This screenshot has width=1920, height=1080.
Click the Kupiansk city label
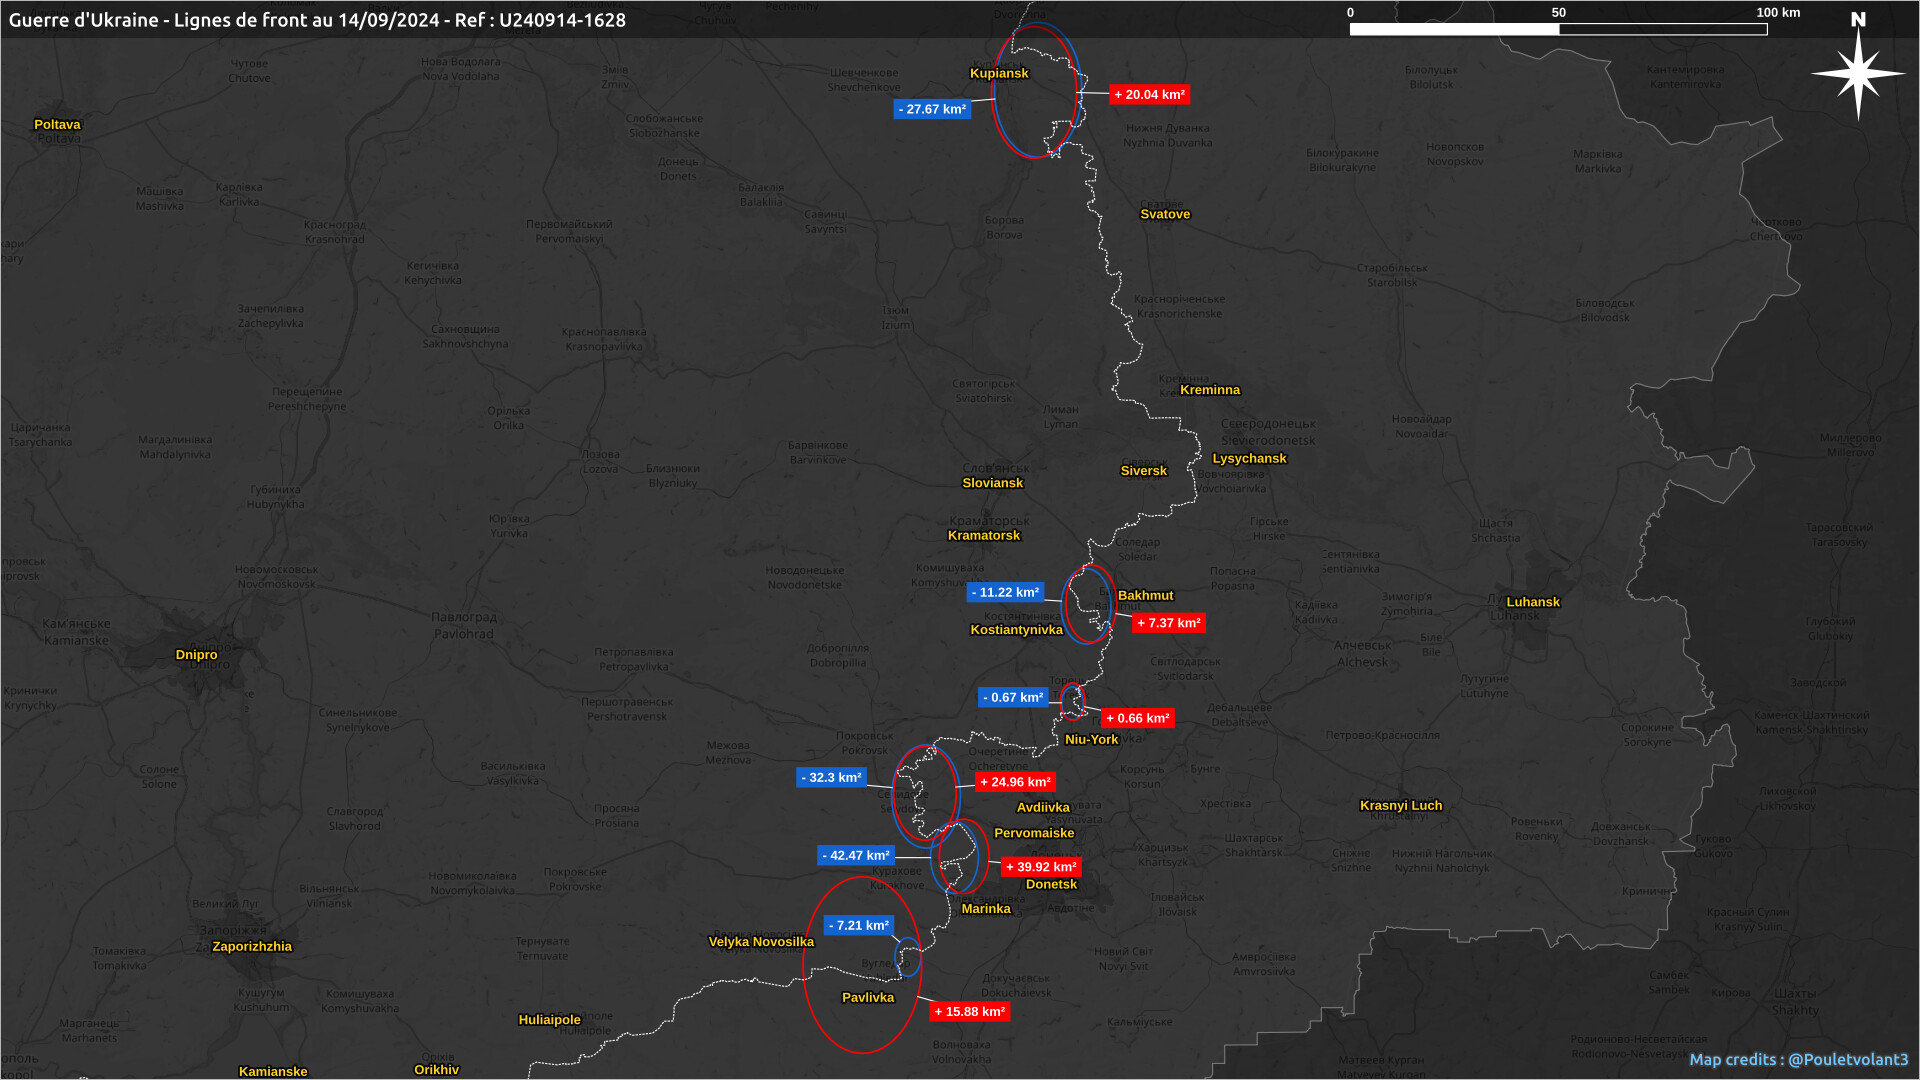tap(999, 73)
